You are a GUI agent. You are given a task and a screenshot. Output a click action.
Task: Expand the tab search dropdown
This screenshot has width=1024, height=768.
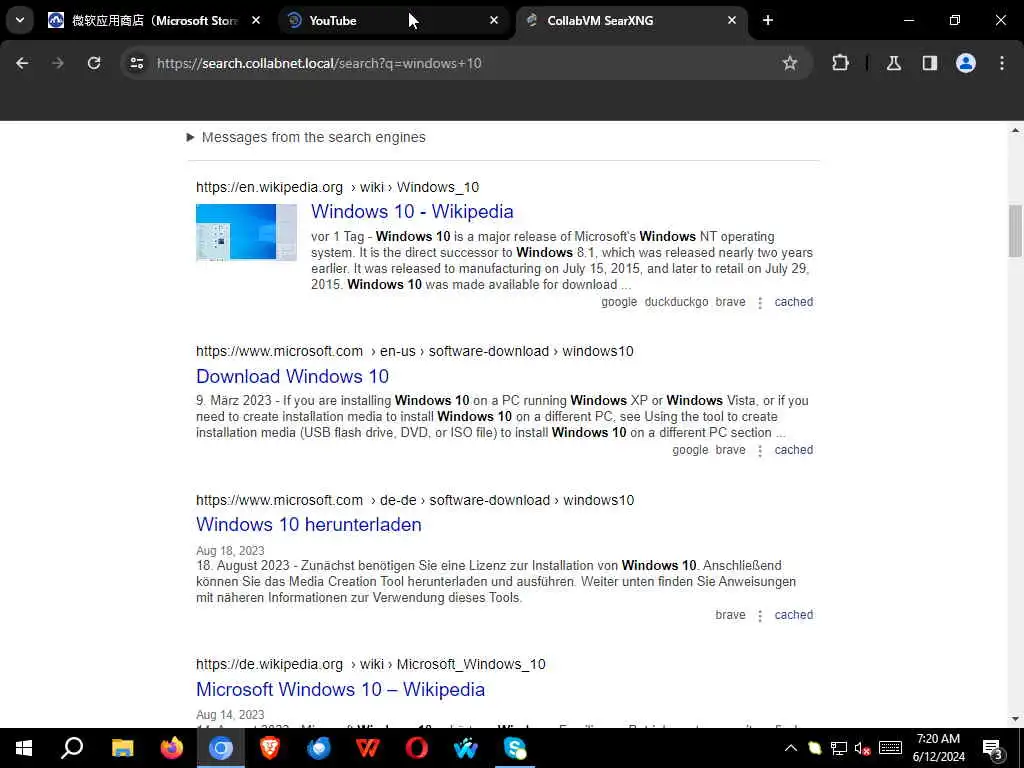click(x=20, y=20)
